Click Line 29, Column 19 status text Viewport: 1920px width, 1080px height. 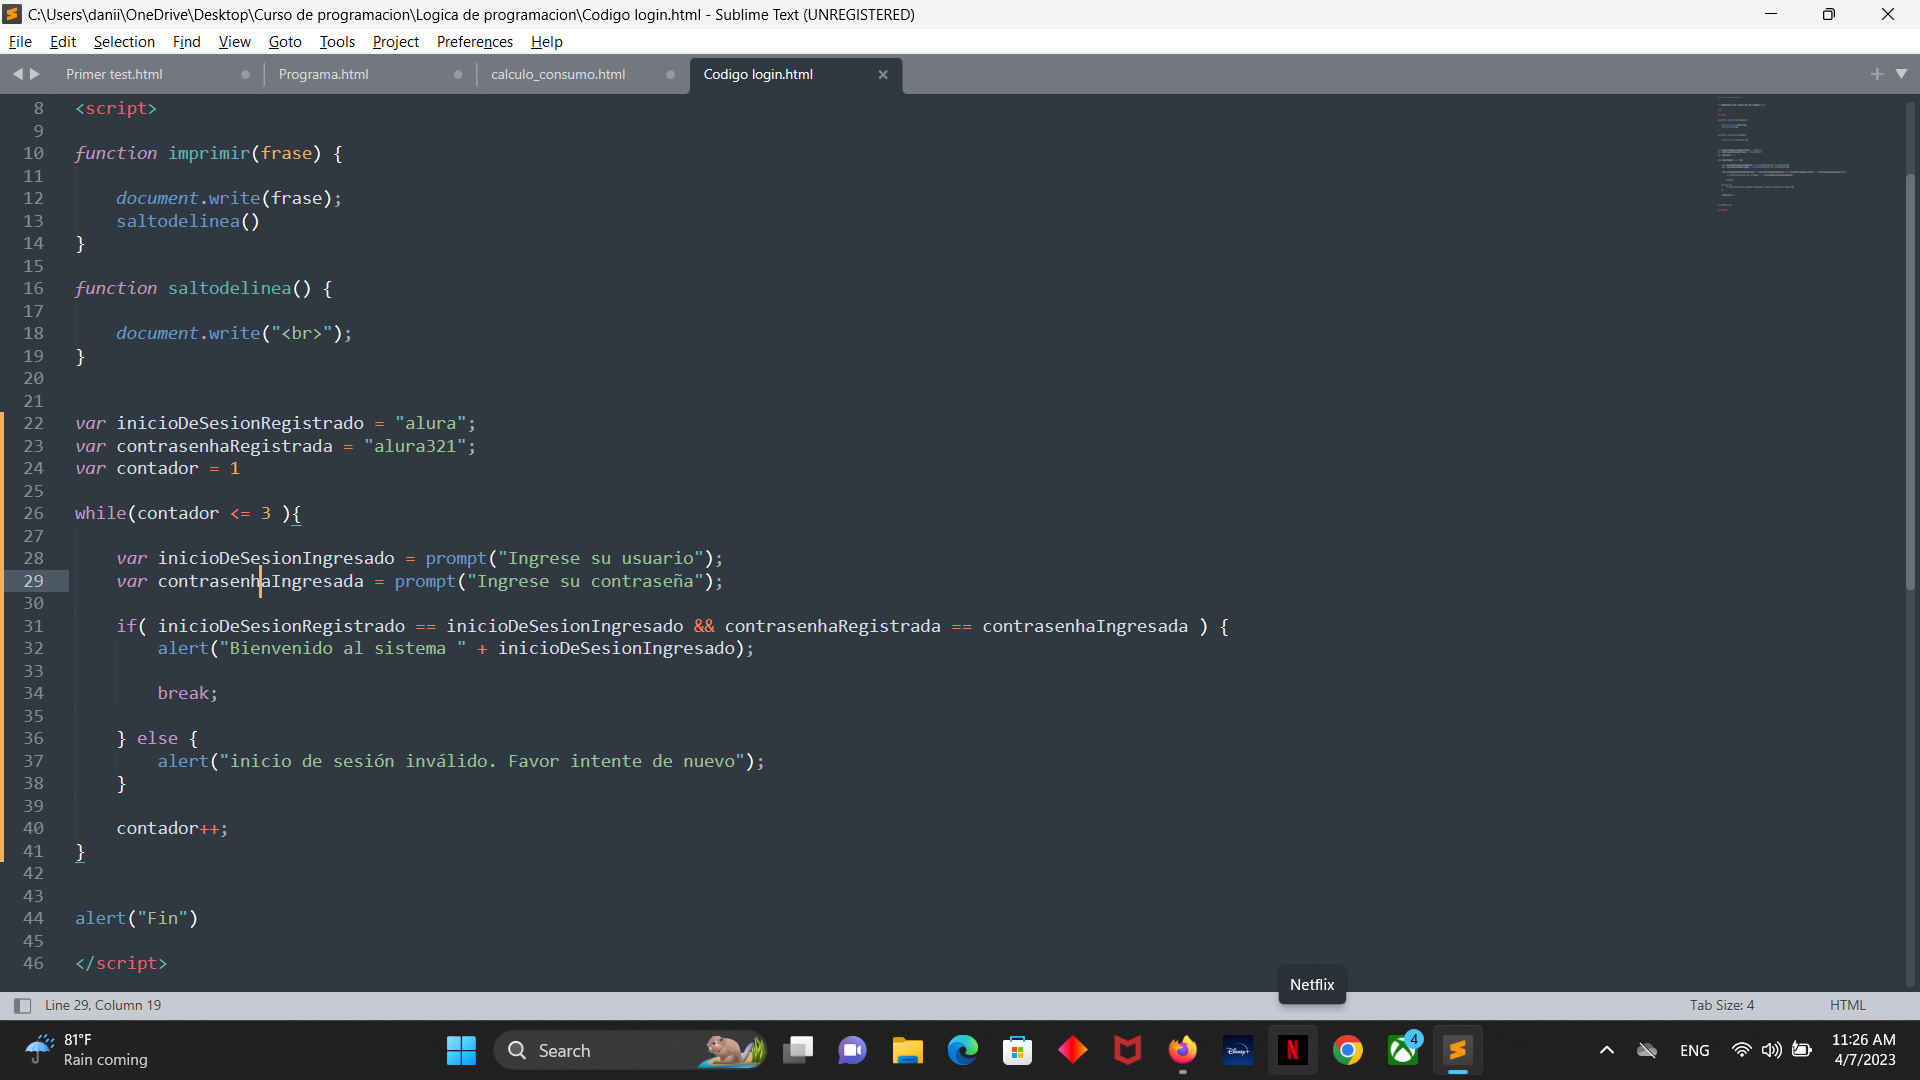coord(103,1006)
